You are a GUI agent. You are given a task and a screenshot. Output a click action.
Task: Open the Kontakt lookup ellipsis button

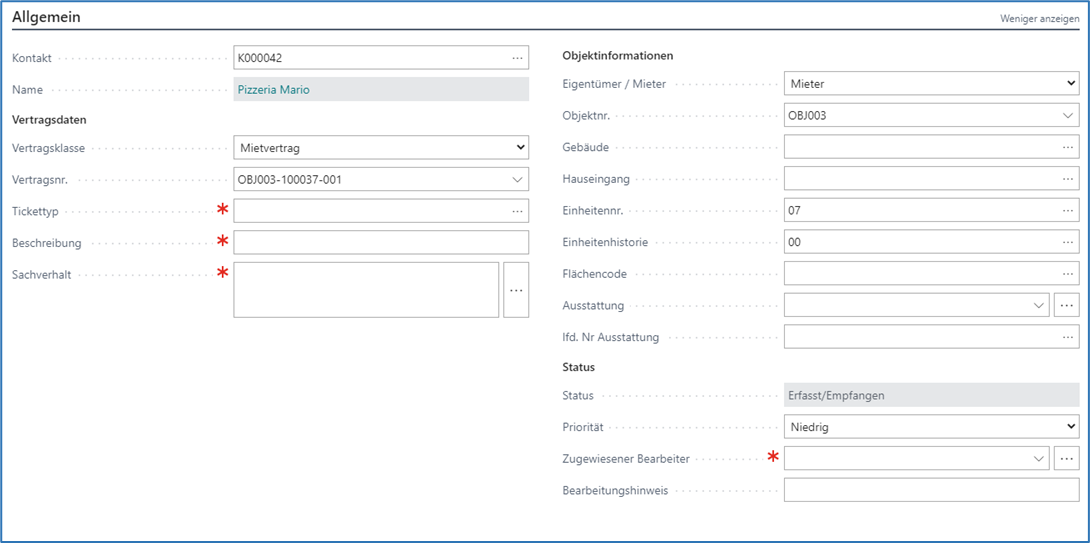click(517, 58)
